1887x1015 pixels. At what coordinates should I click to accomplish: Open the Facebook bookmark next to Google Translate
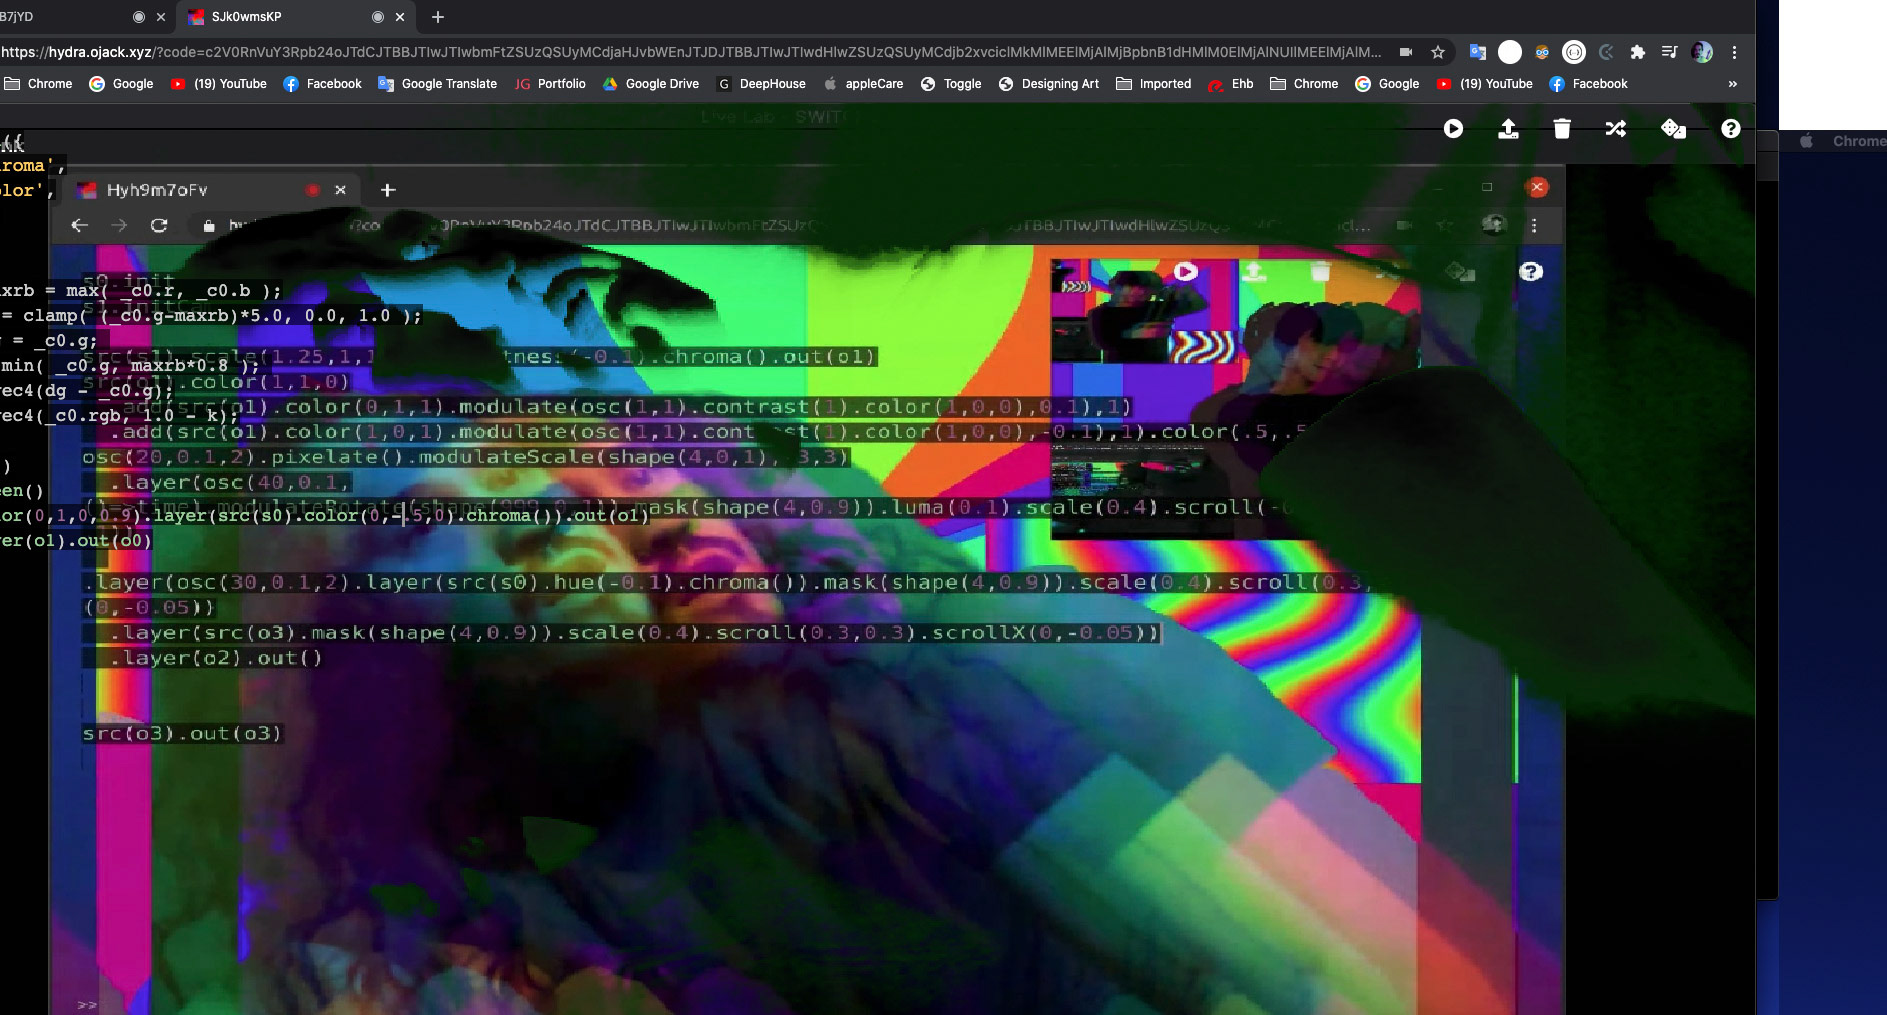322,84
